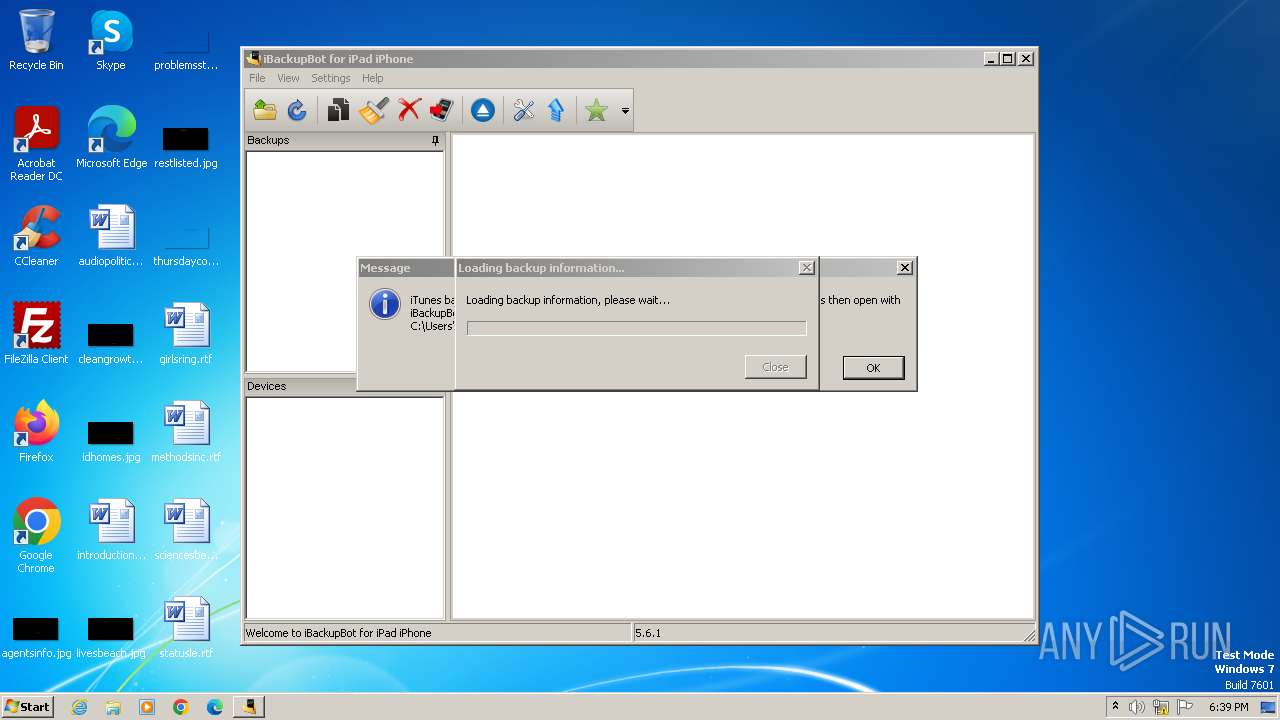This screenshot has width=1280, height=720.
Task: Open the Settings menu
Action: 330,78
